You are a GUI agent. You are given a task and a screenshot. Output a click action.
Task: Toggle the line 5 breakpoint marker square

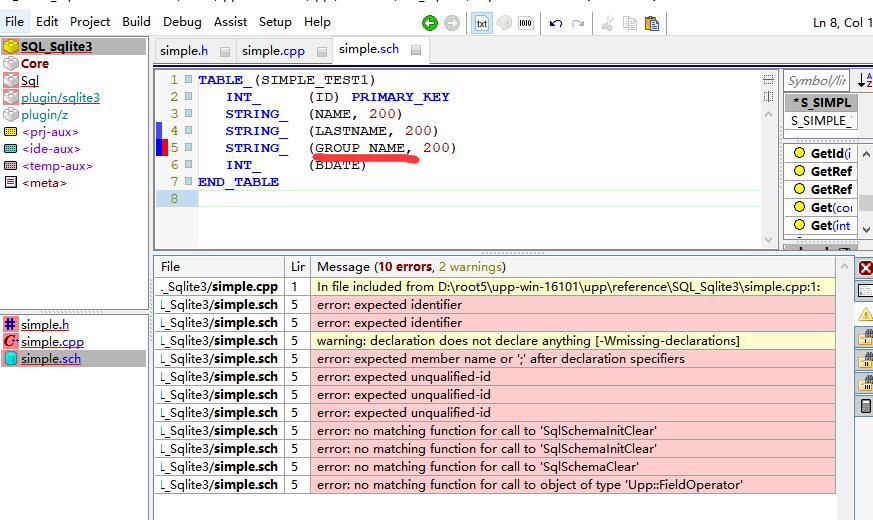pos(188,148)
